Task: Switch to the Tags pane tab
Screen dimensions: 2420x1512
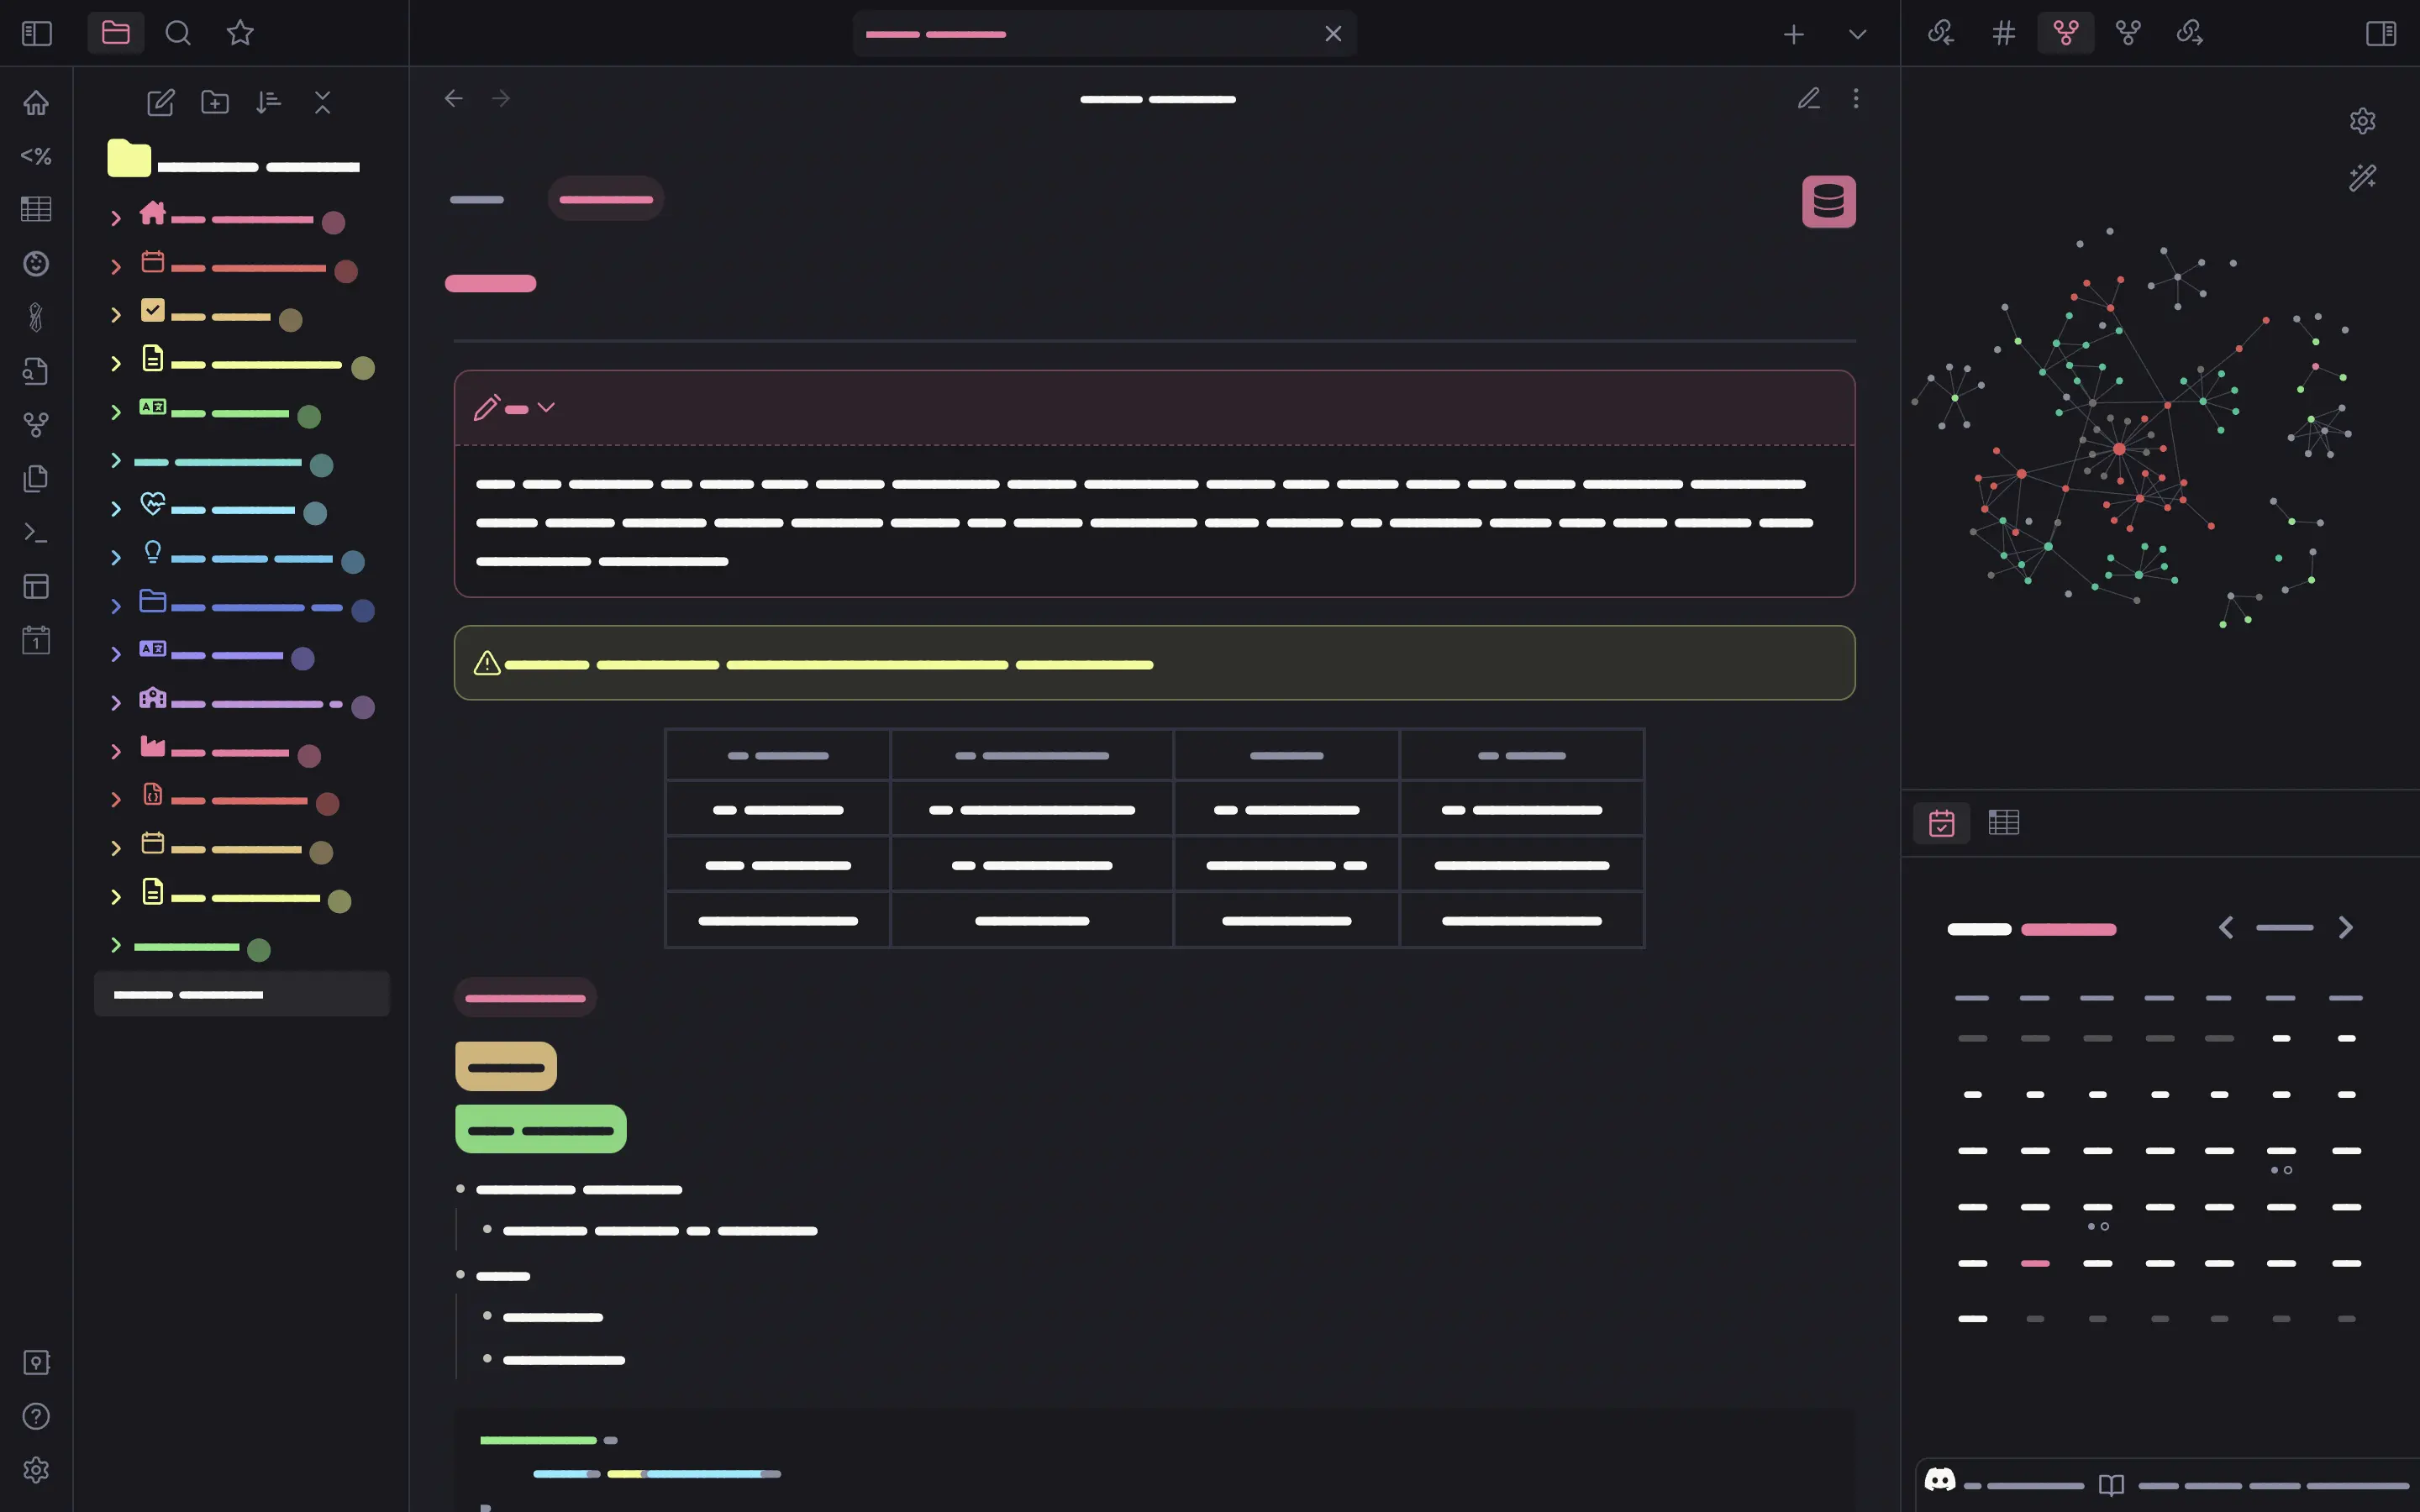Action: [x=2003, y=33]
